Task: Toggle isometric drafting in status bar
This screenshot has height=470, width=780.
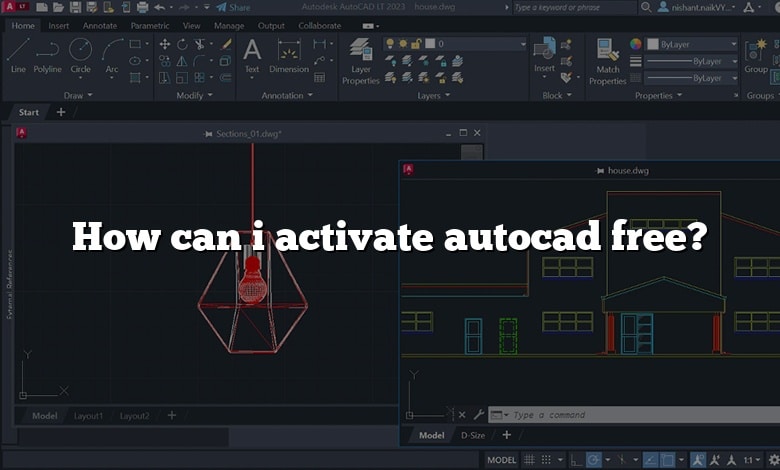Action: pos(621,460)
